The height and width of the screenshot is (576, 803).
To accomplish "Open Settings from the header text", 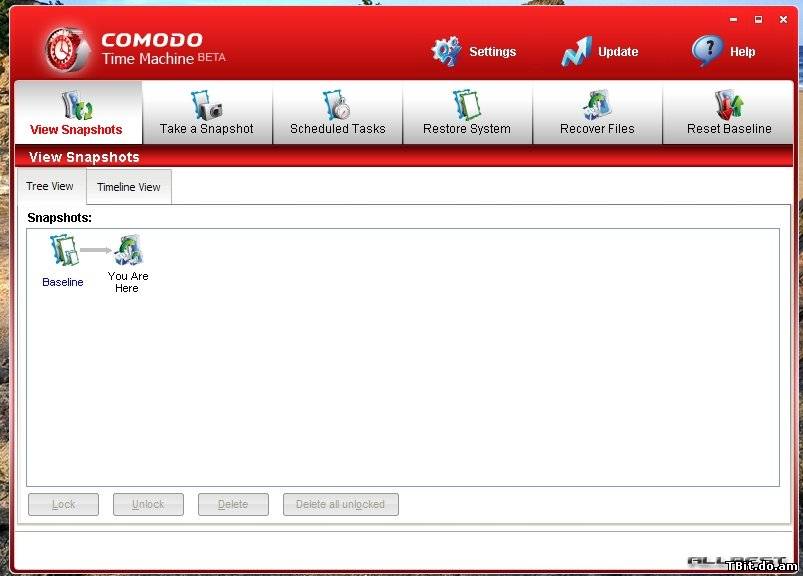I will click(x=493, y=52).
